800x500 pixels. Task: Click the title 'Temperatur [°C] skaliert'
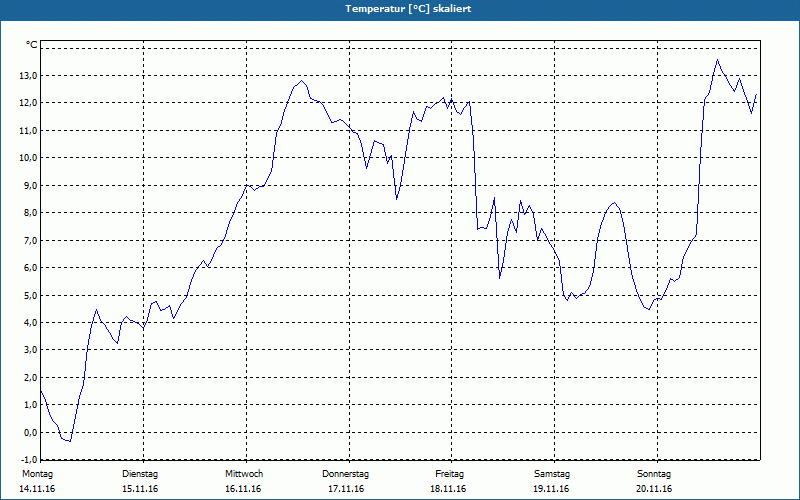coord(408,9)
